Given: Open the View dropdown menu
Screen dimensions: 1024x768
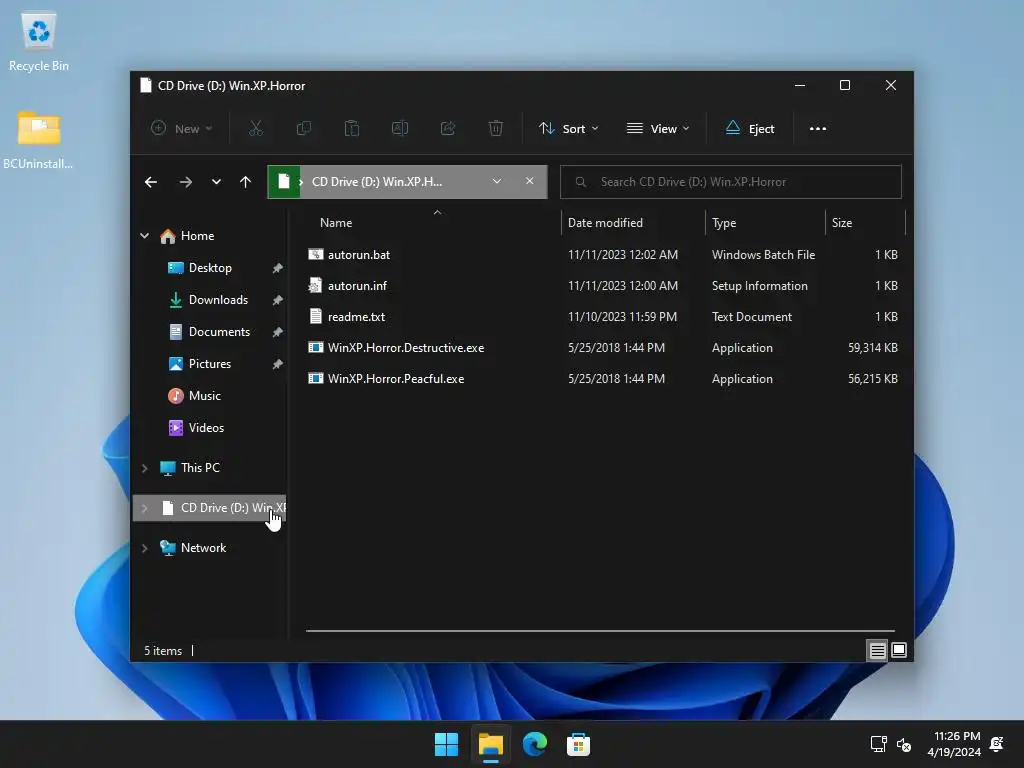Looking at the screenshot, I should [658, 129].
